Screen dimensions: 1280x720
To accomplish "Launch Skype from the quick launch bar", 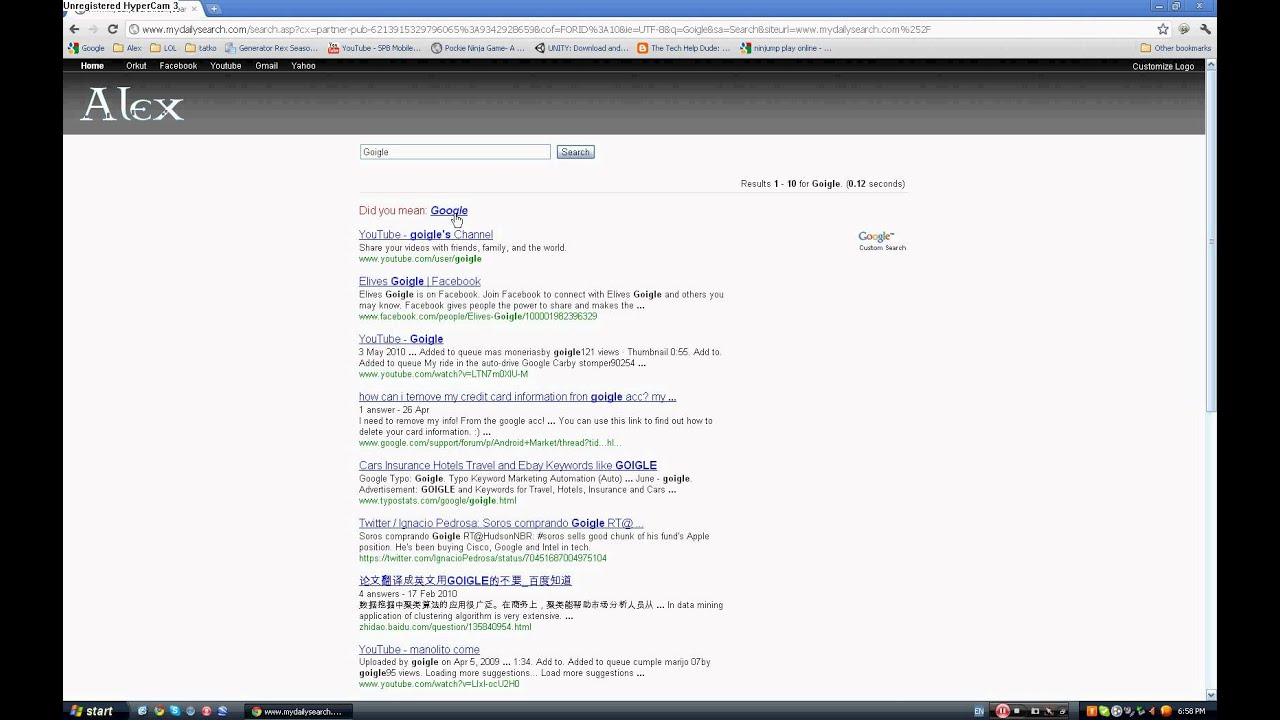I will click(175, 711).
